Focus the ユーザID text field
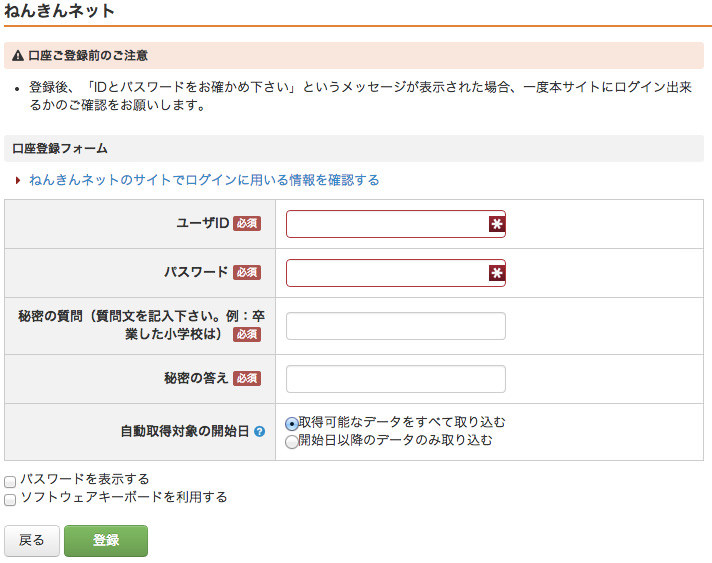The height and width of the screenshot is (563, 712). pyautogui.click(x=386, y=224)
